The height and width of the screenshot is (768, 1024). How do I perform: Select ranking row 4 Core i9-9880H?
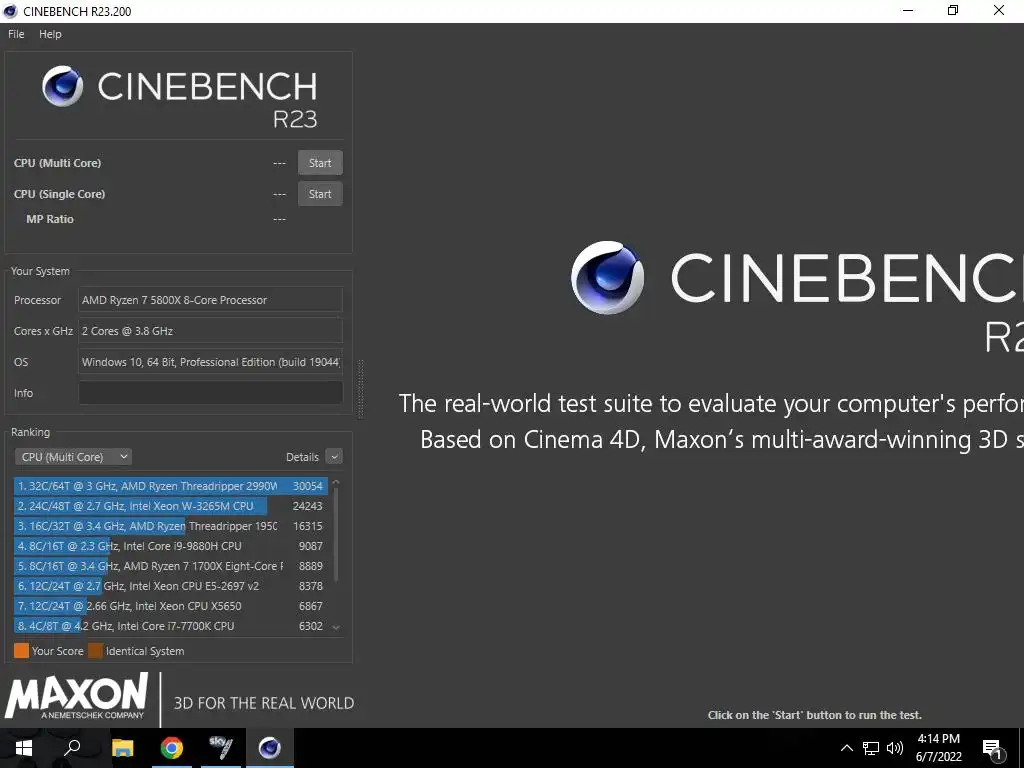pyautogui.click(x=170, y=546)
